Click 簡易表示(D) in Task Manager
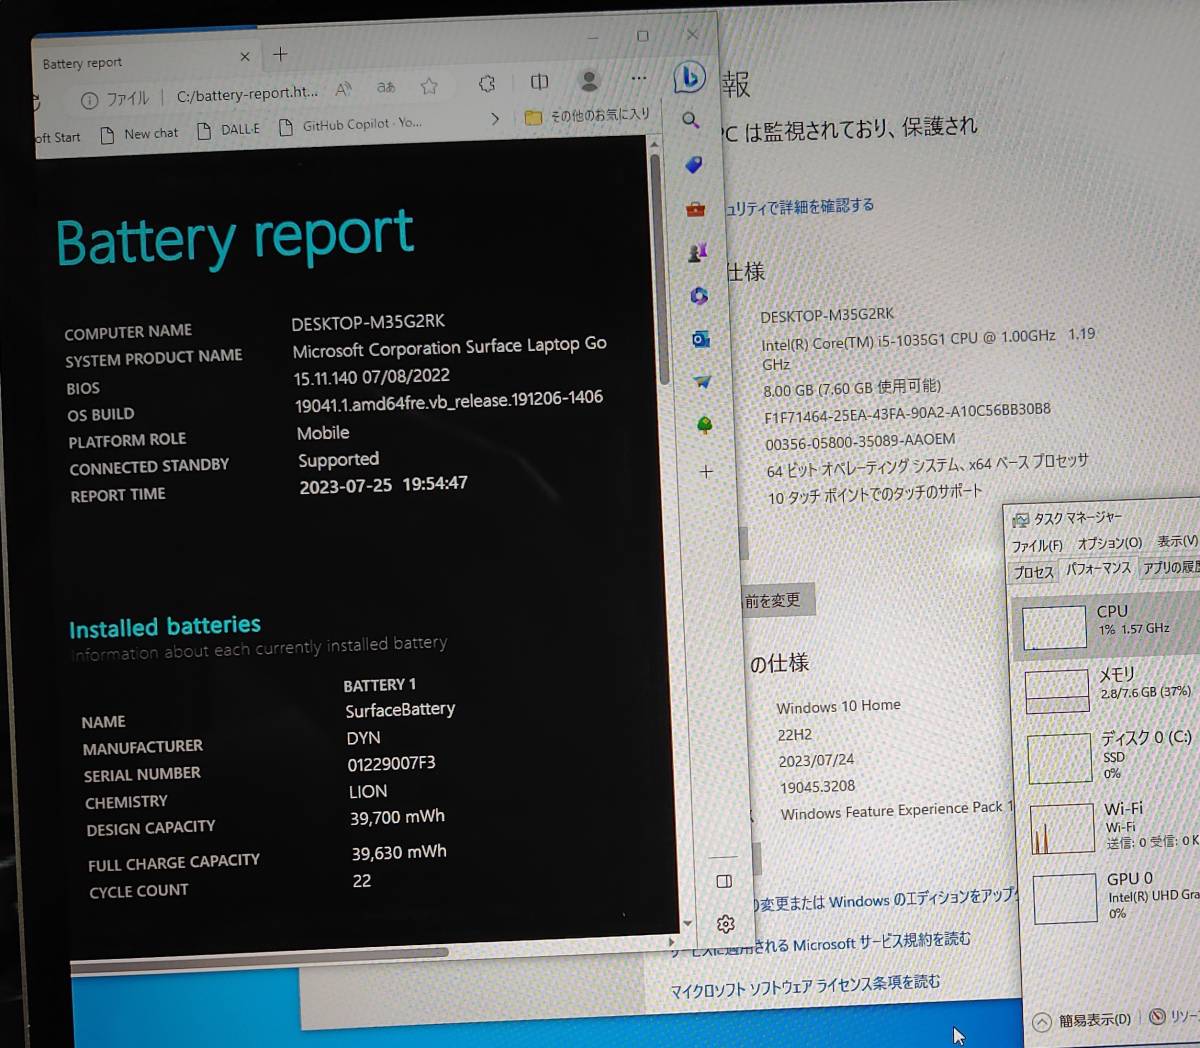The height and width of the screenshot is (1048, 1200). coord(1084,1021)
